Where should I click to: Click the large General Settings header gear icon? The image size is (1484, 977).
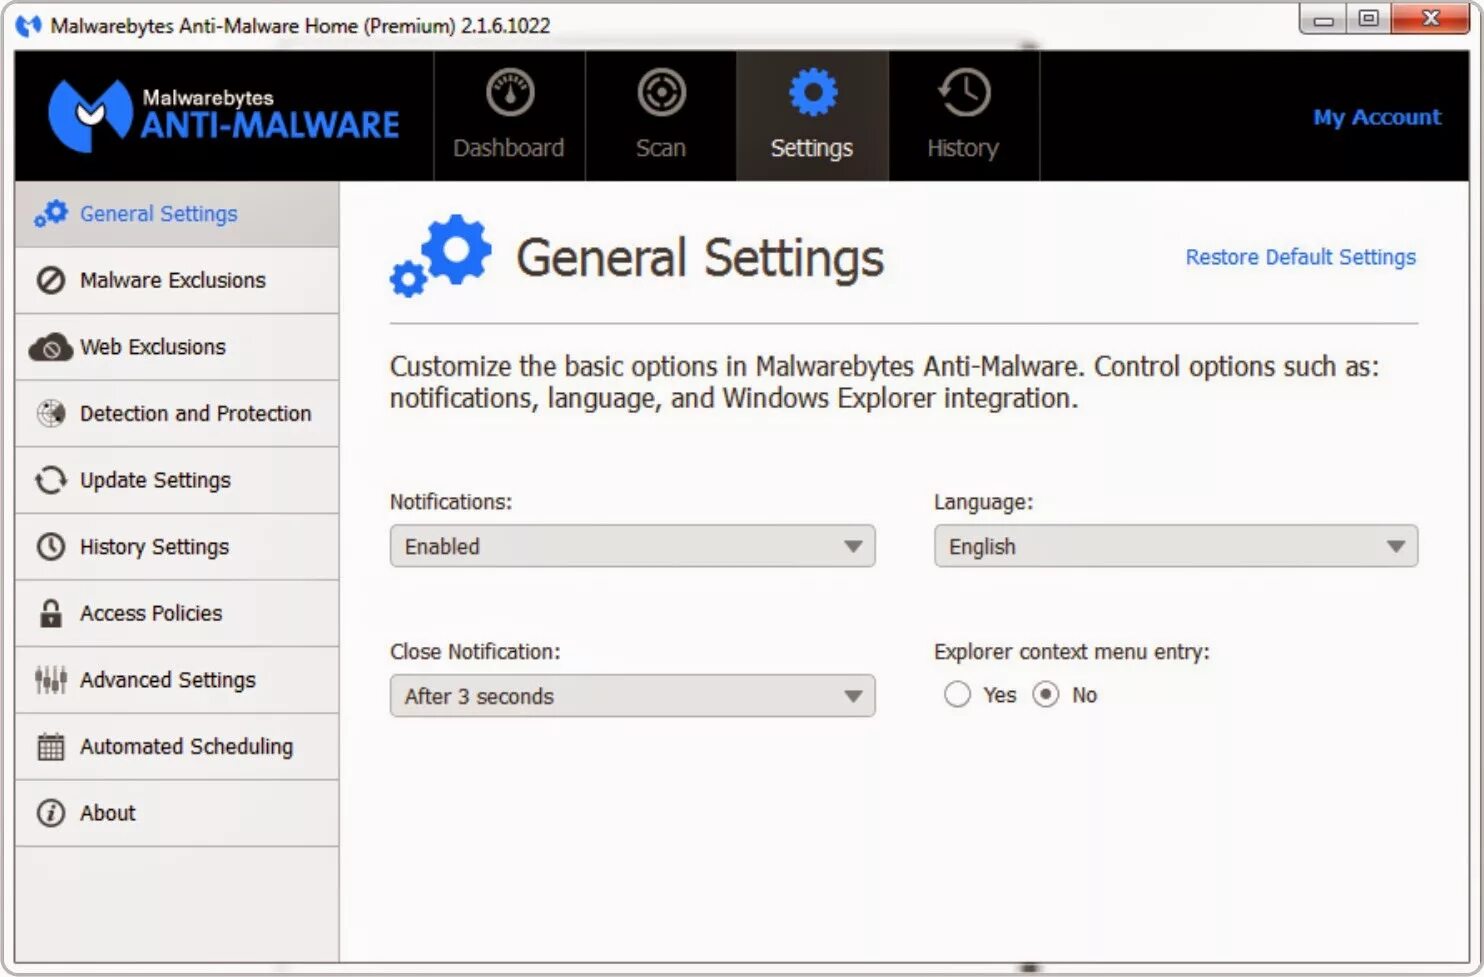(x=441, y=256)
